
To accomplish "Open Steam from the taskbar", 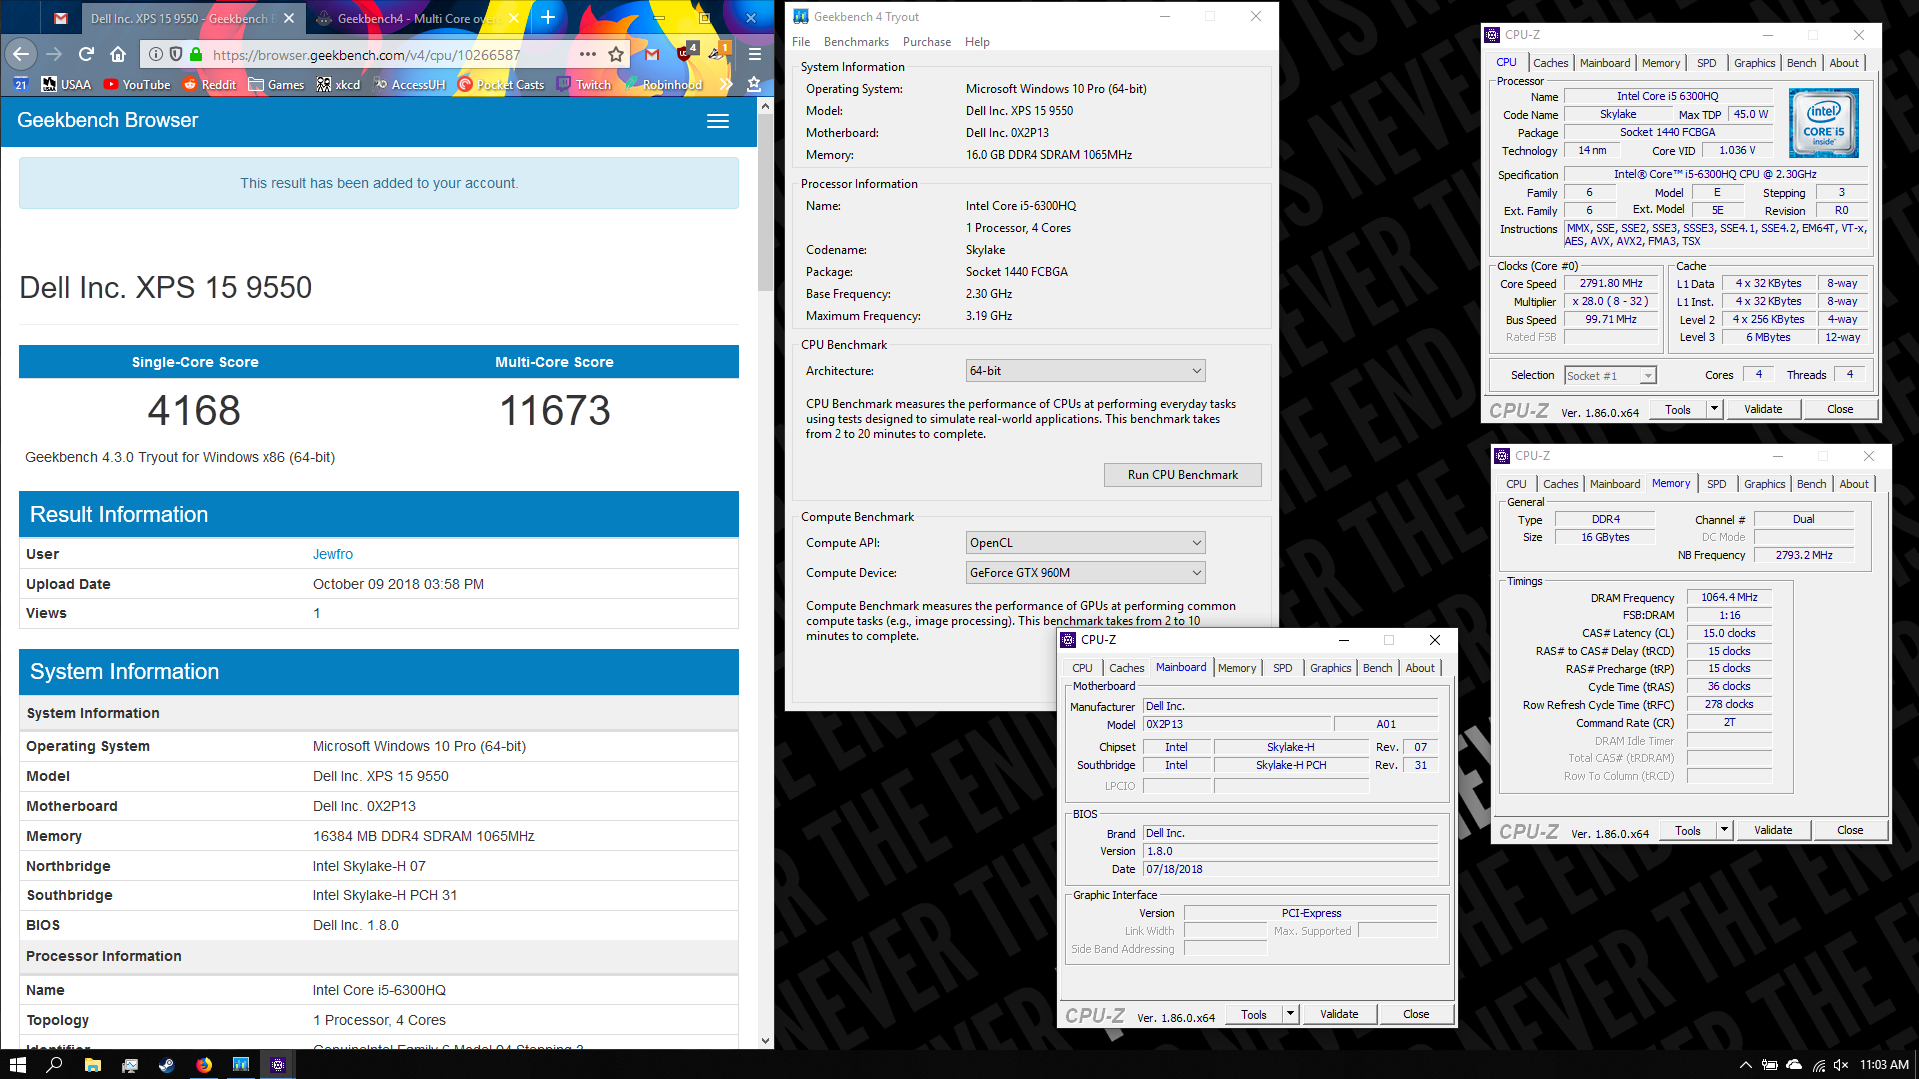I will pyautogui.click(x=167, y=1065).
